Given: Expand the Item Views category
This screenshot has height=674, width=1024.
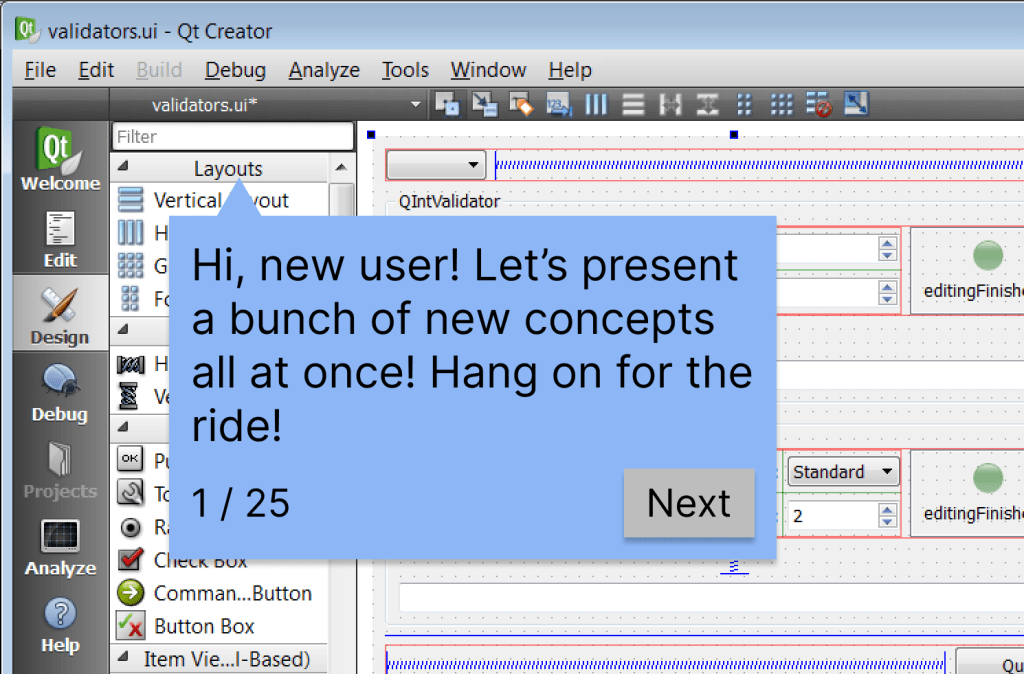Looking at the screenshot, I should pos(226,659).
